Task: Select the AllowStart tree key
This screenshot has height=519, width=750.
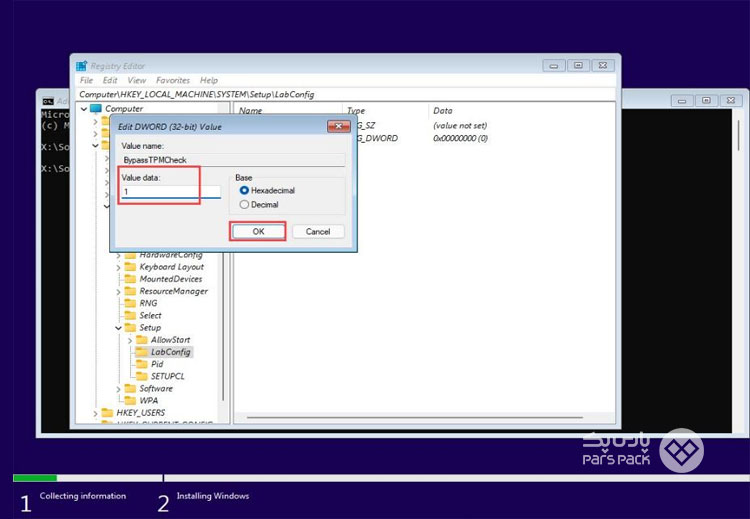Action: click(x=170, y=340)
